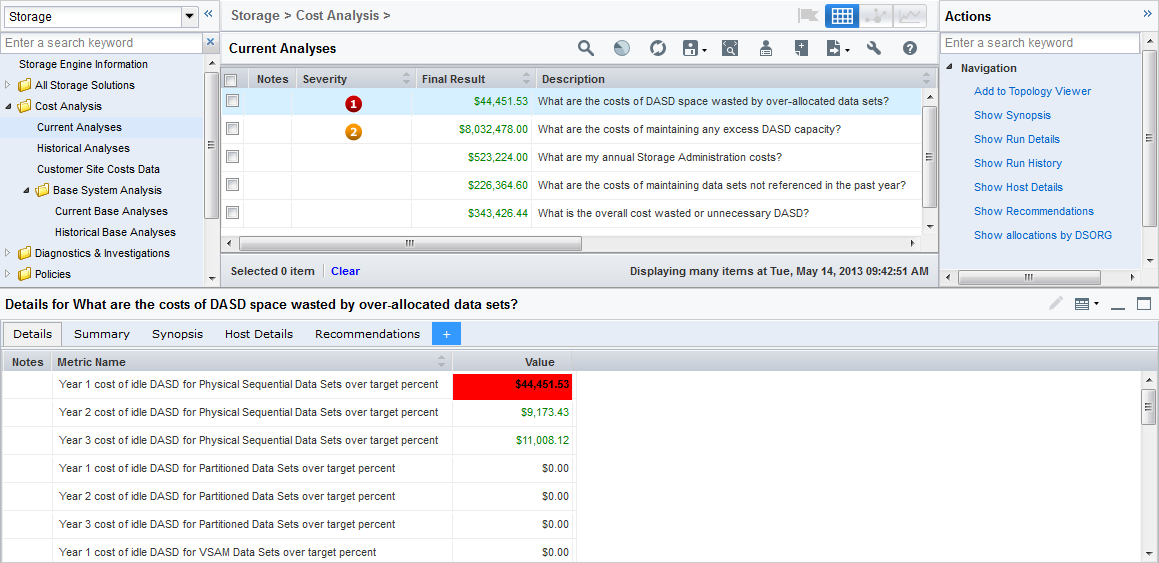
Task: Click the left pane search keyword field
Action: [102, 43]
